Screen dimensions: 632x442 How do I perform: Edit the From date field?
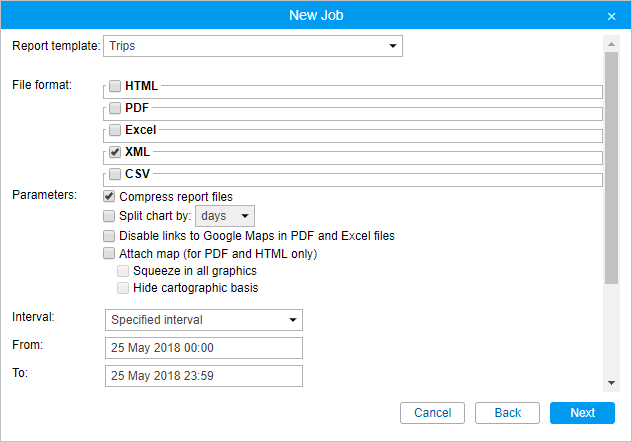click(x=204, y=348)
